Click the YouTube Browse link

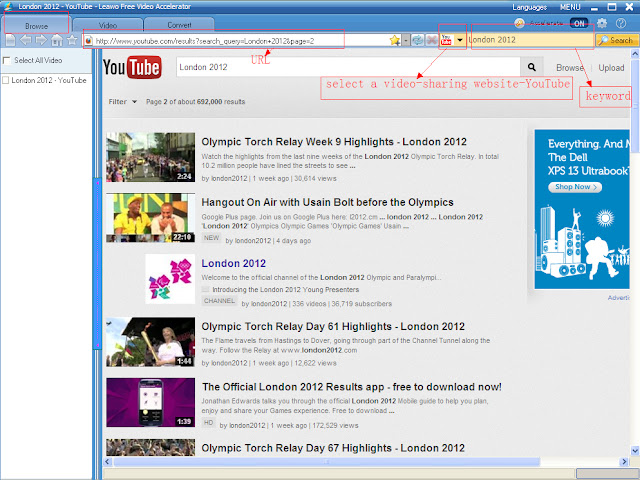click(x=570, y=68)
